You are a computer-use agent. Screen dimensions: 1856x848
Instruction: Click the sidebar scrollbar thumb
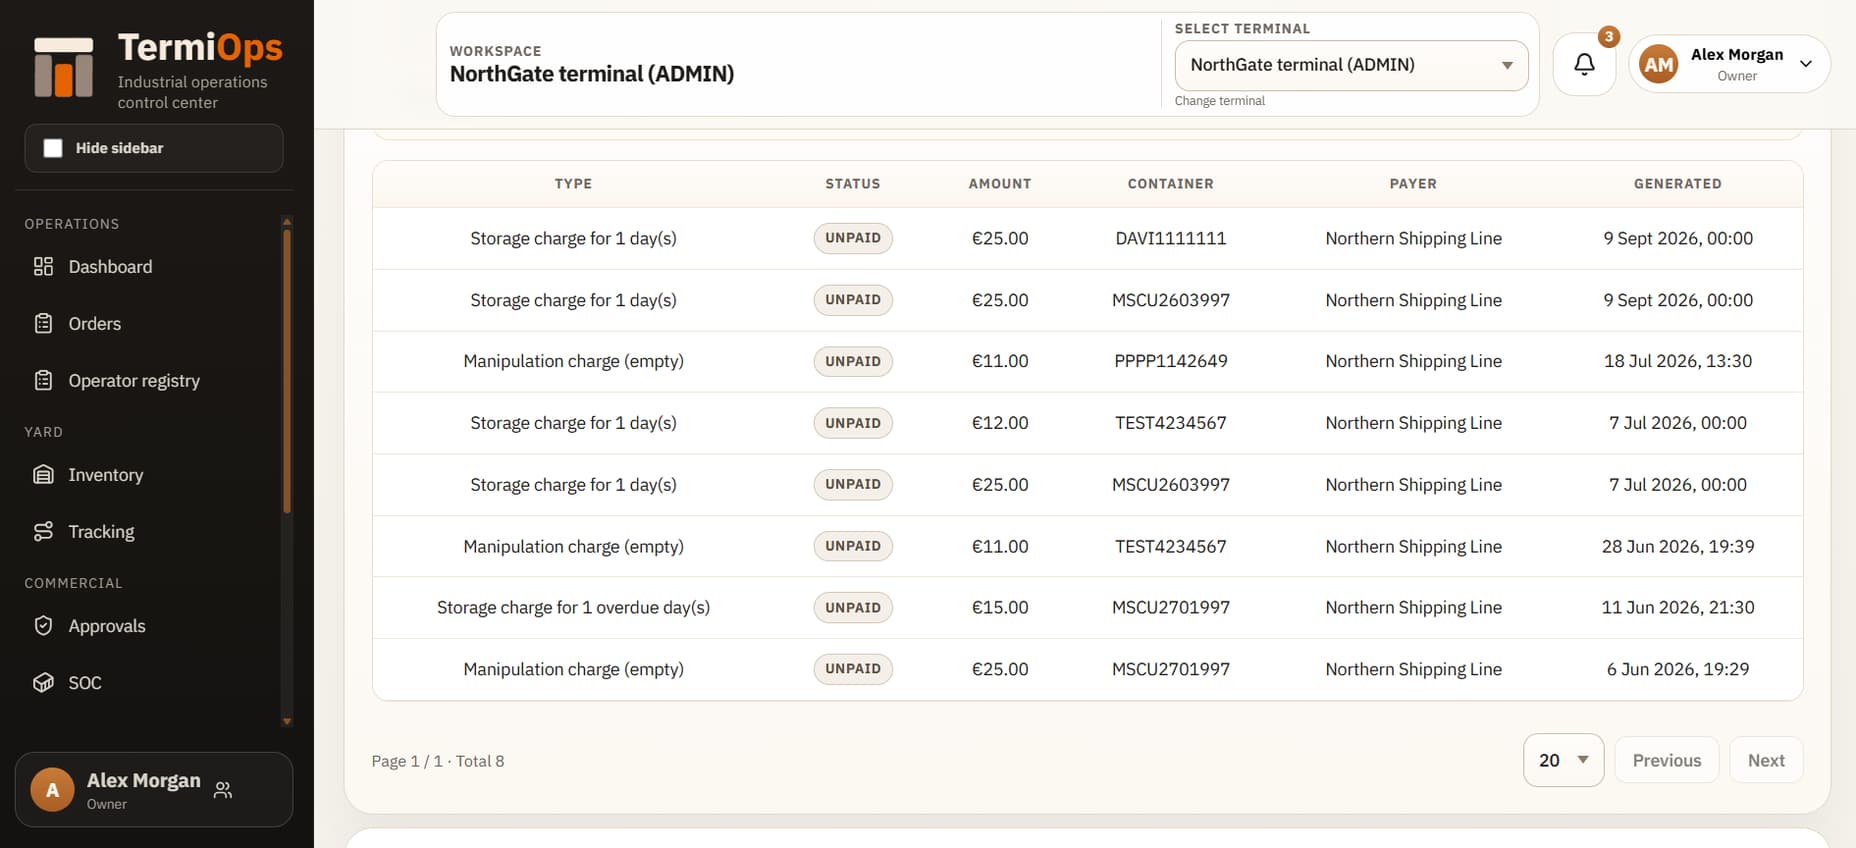click(287, 370)
